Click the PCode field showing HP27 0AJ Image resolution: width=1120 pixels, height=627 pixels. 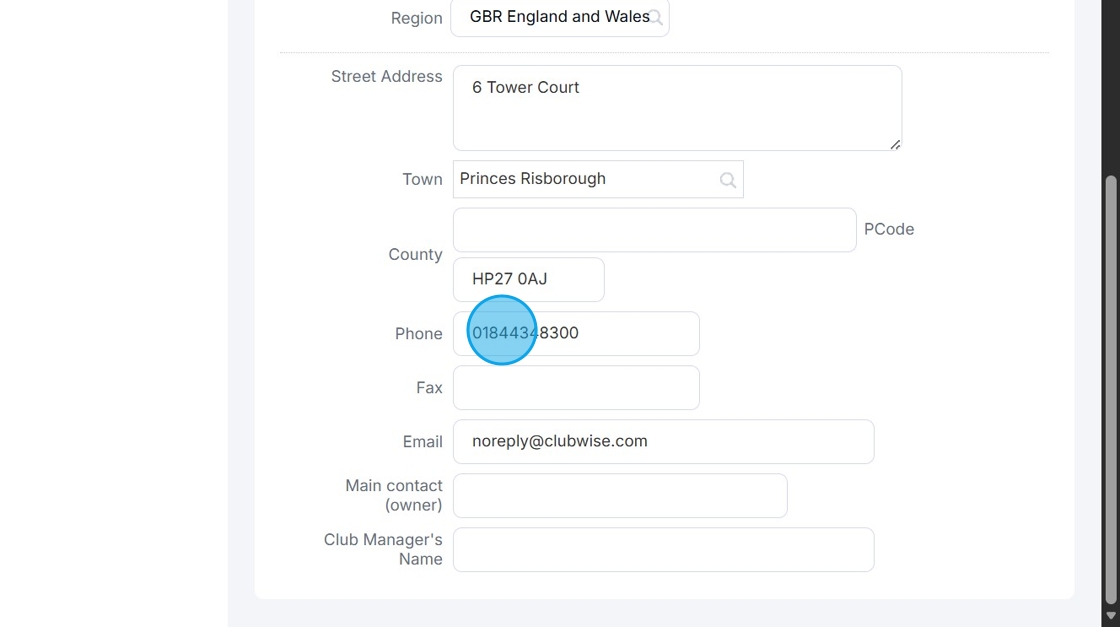click(x=528, y=279)
